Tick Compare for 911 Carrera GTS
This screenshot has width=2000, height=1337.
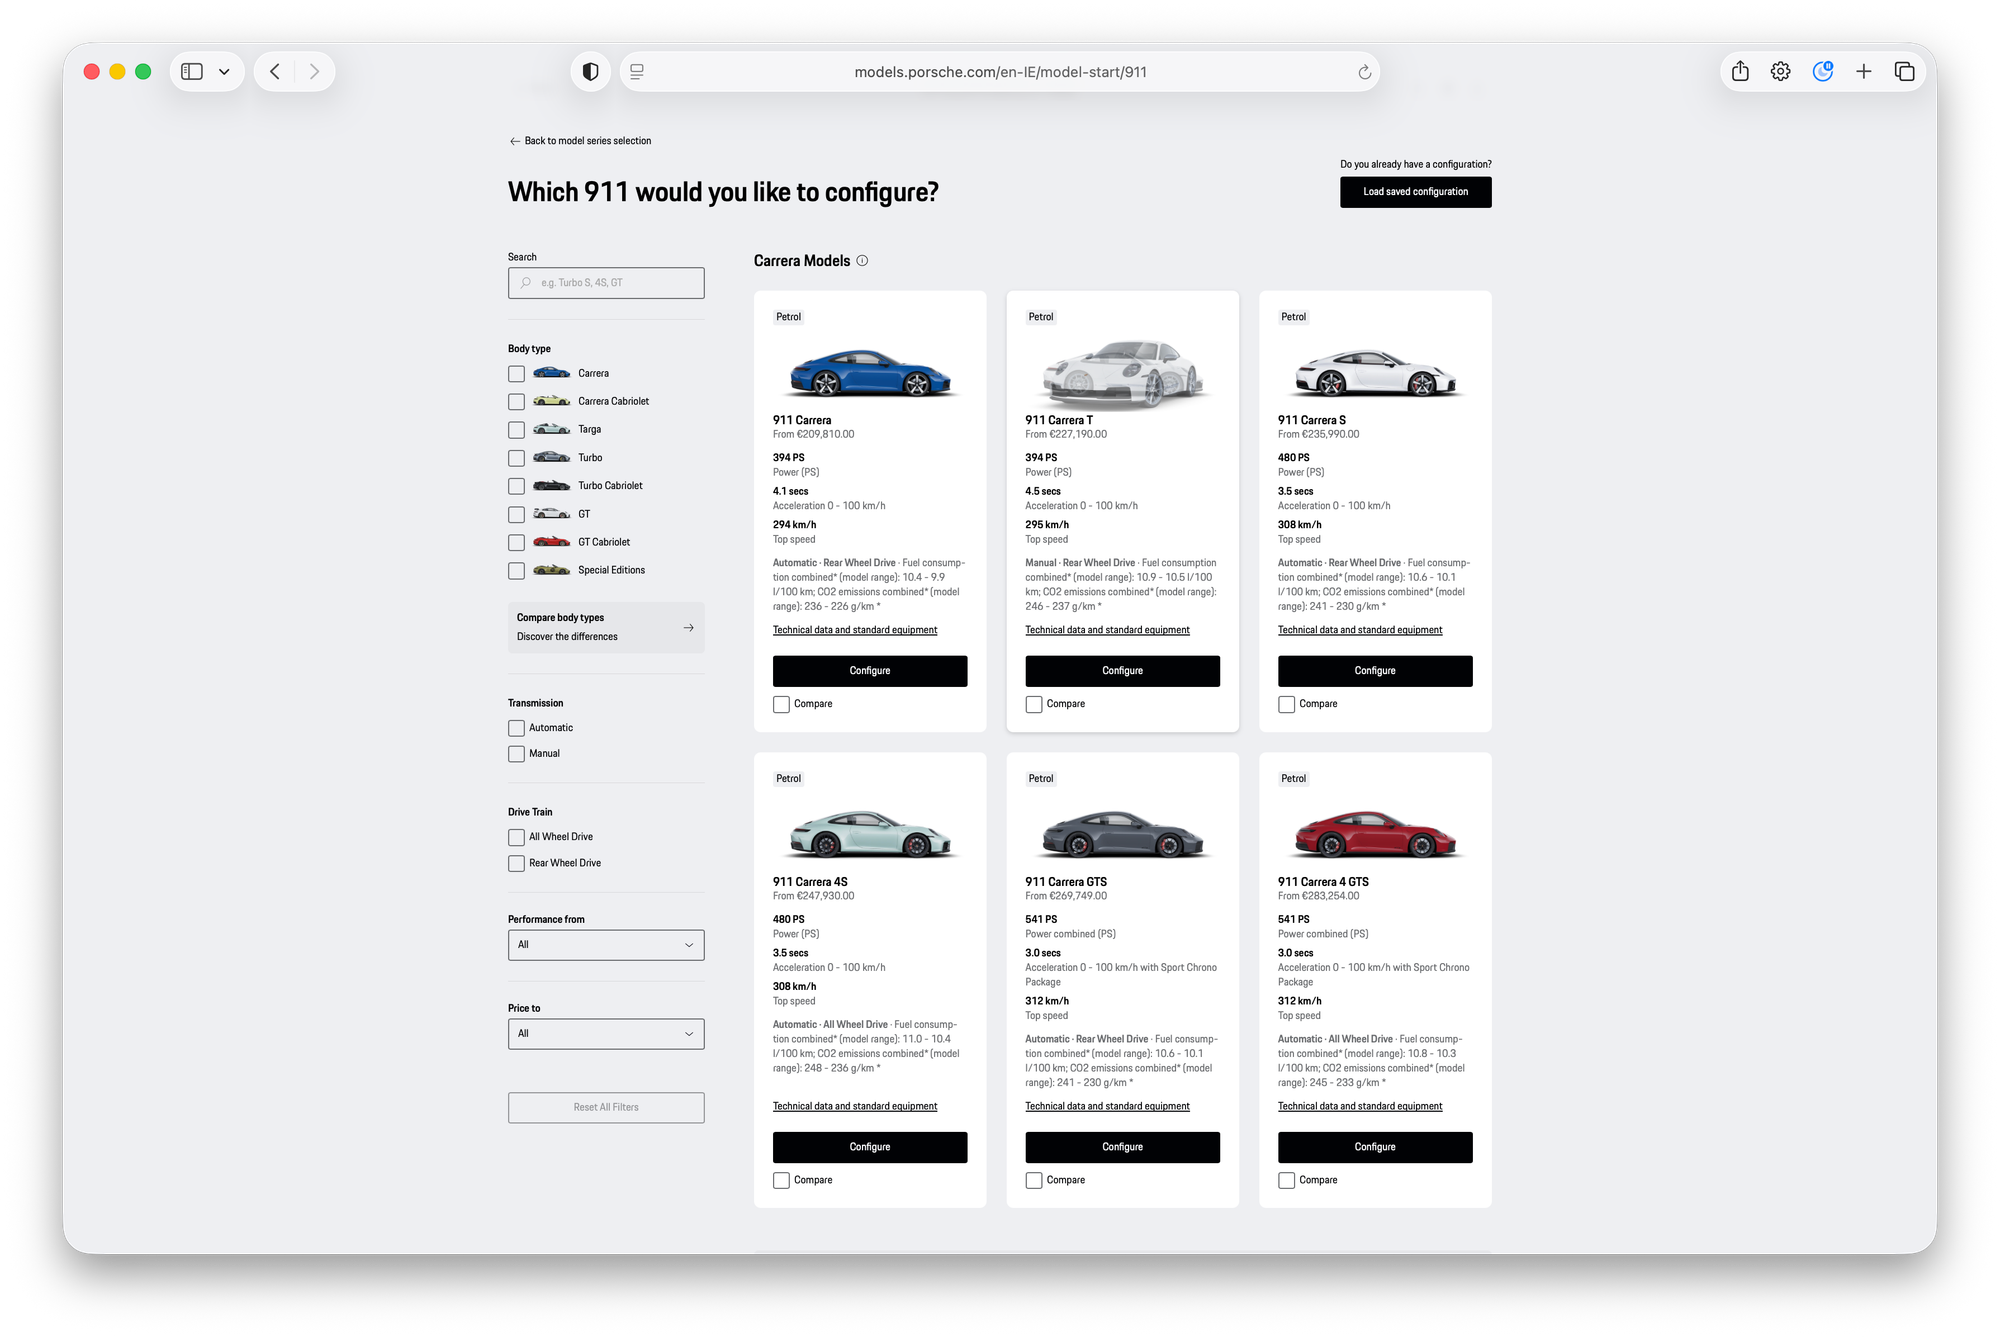click(1034, 1181)
